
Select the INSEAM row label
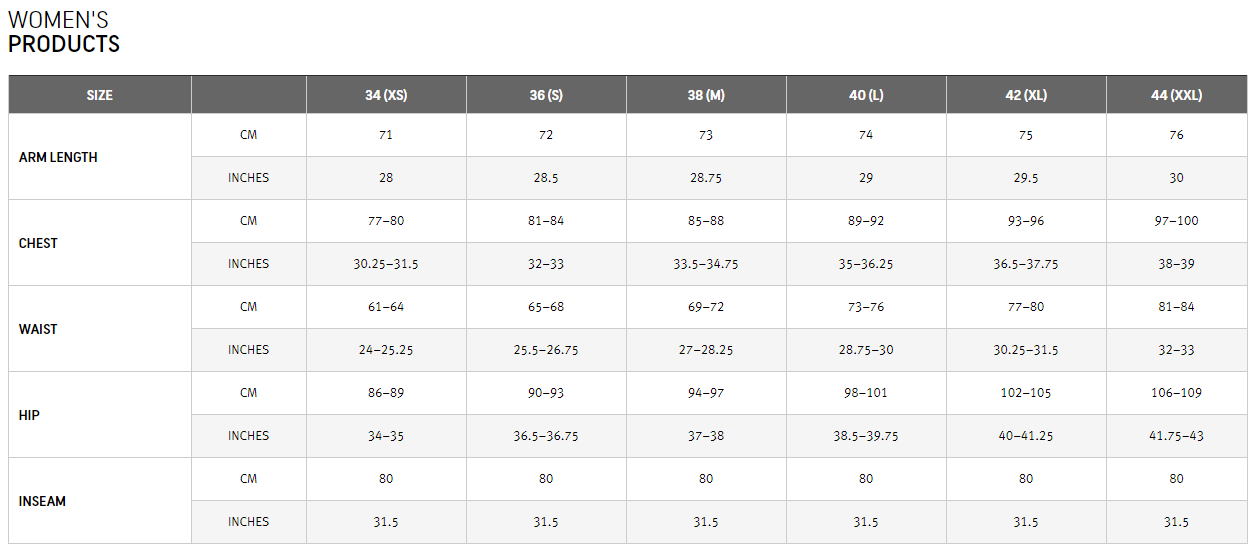(x=42, y=501)
